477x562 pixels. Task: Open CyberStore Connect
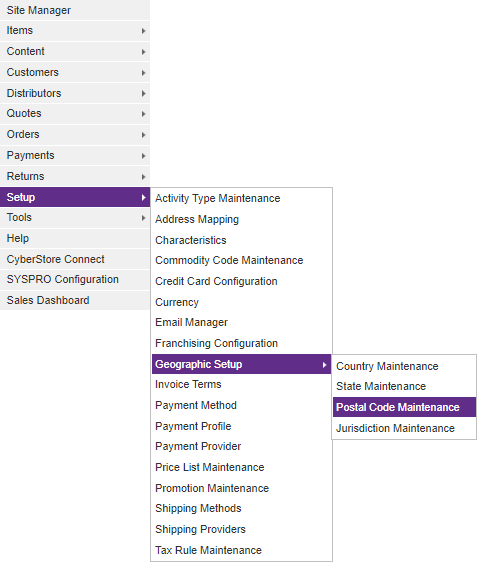[x=75, y=259]
